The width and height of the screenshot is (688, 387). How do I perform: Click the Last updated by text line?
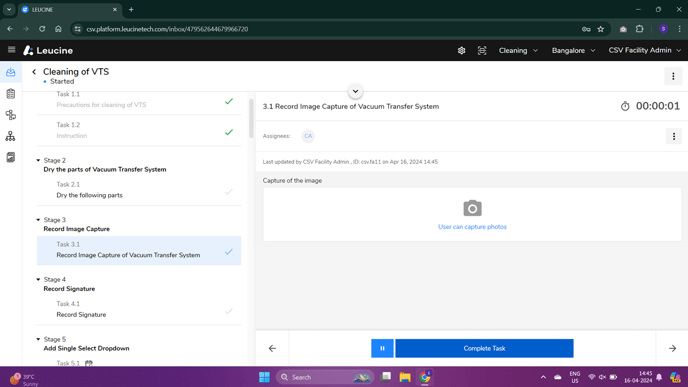[x=350, y=162]
